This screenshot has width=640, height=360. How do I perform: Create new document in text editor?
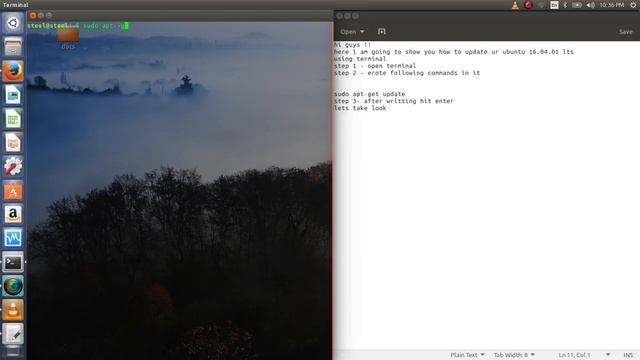[x=382, y=31]
